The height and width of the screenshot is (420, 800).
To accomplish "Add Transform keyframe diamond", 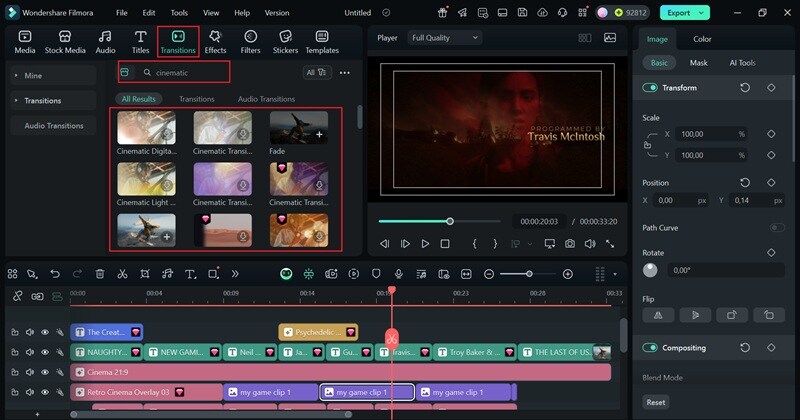I will pyautogui.click(x=771, y=88).
